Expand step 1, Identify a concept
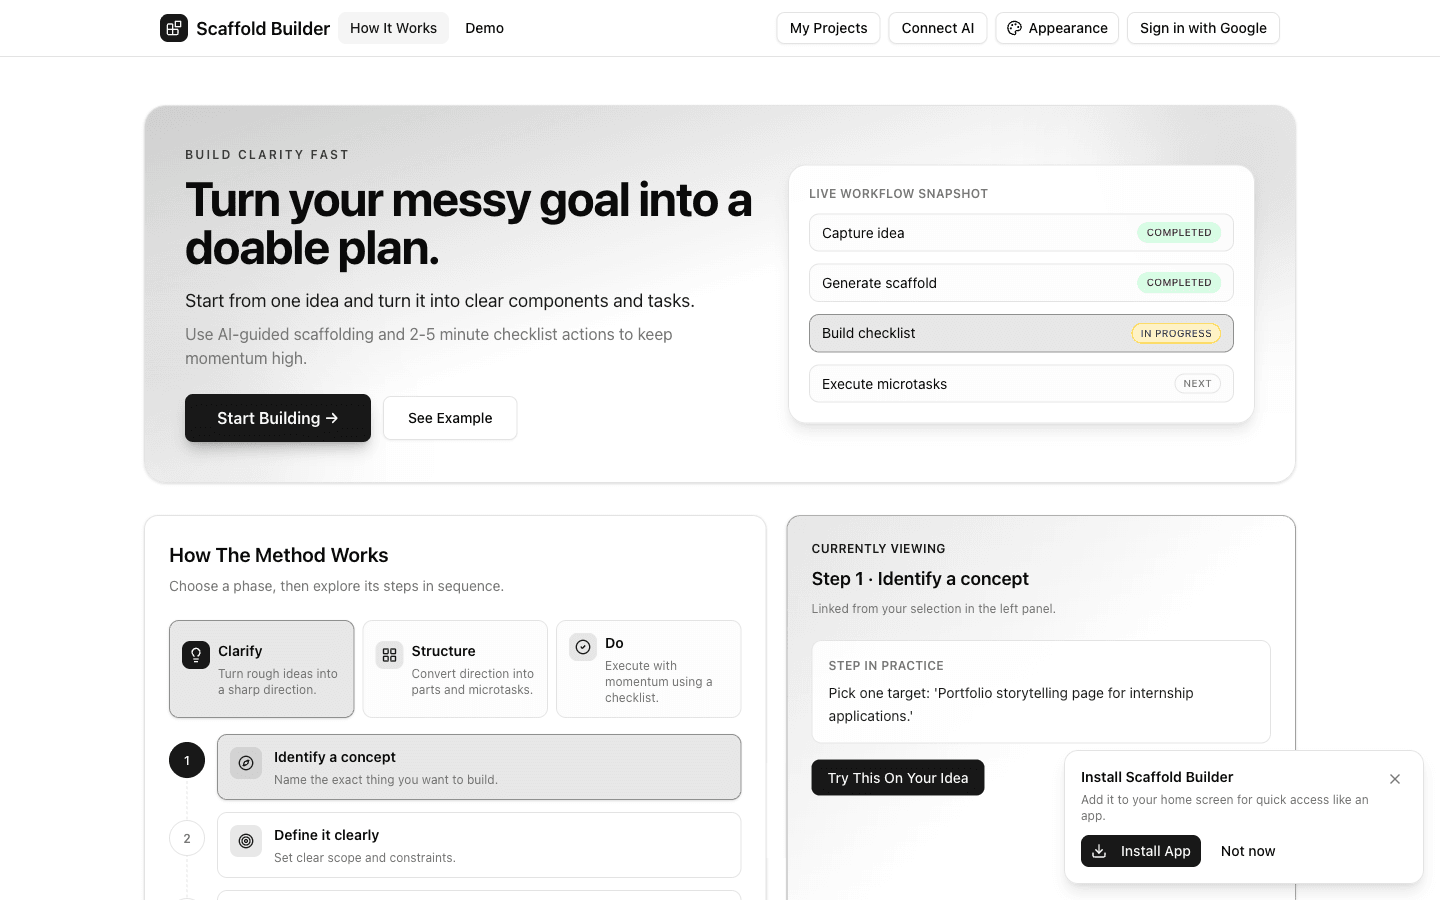 tap(479, 767)
